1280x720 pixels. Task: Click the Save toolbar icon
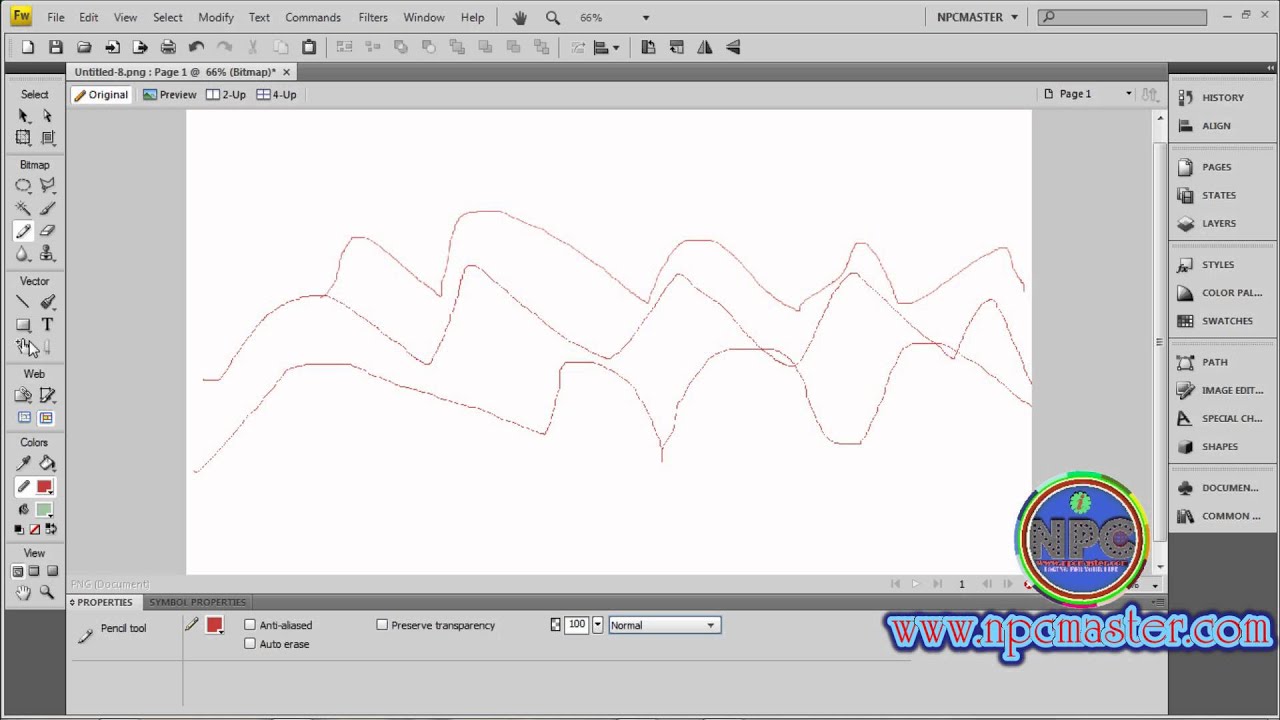point(56,47)
